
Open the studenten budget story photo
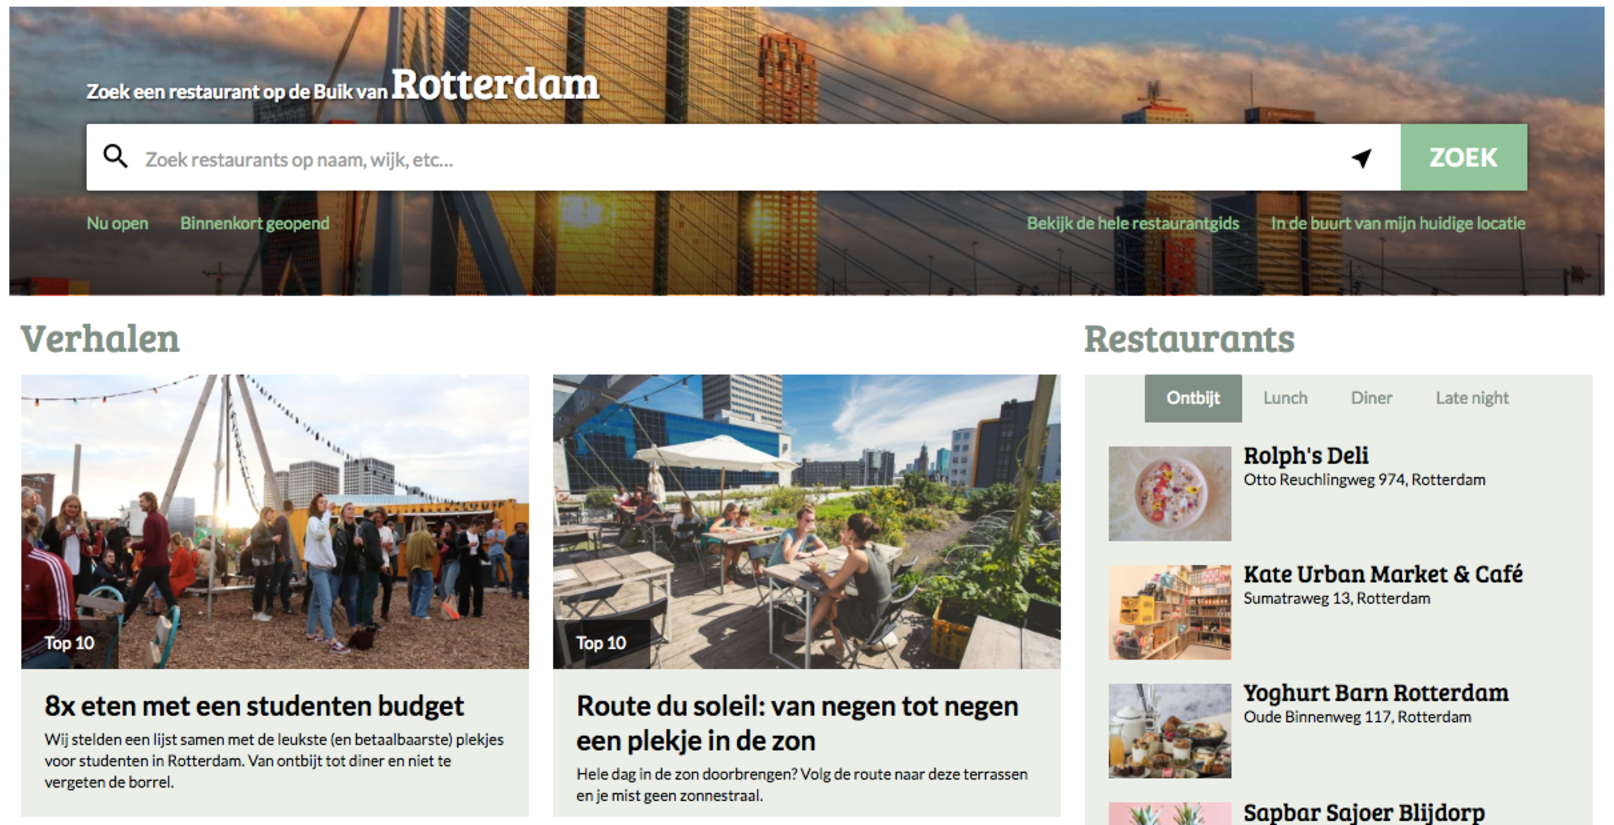tap(275, 522)
